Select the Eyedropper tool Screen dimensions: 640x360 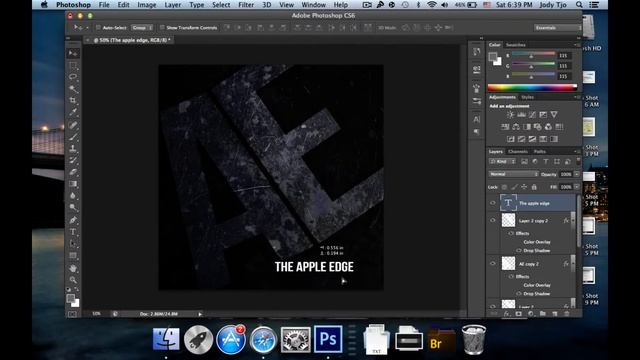73,112
